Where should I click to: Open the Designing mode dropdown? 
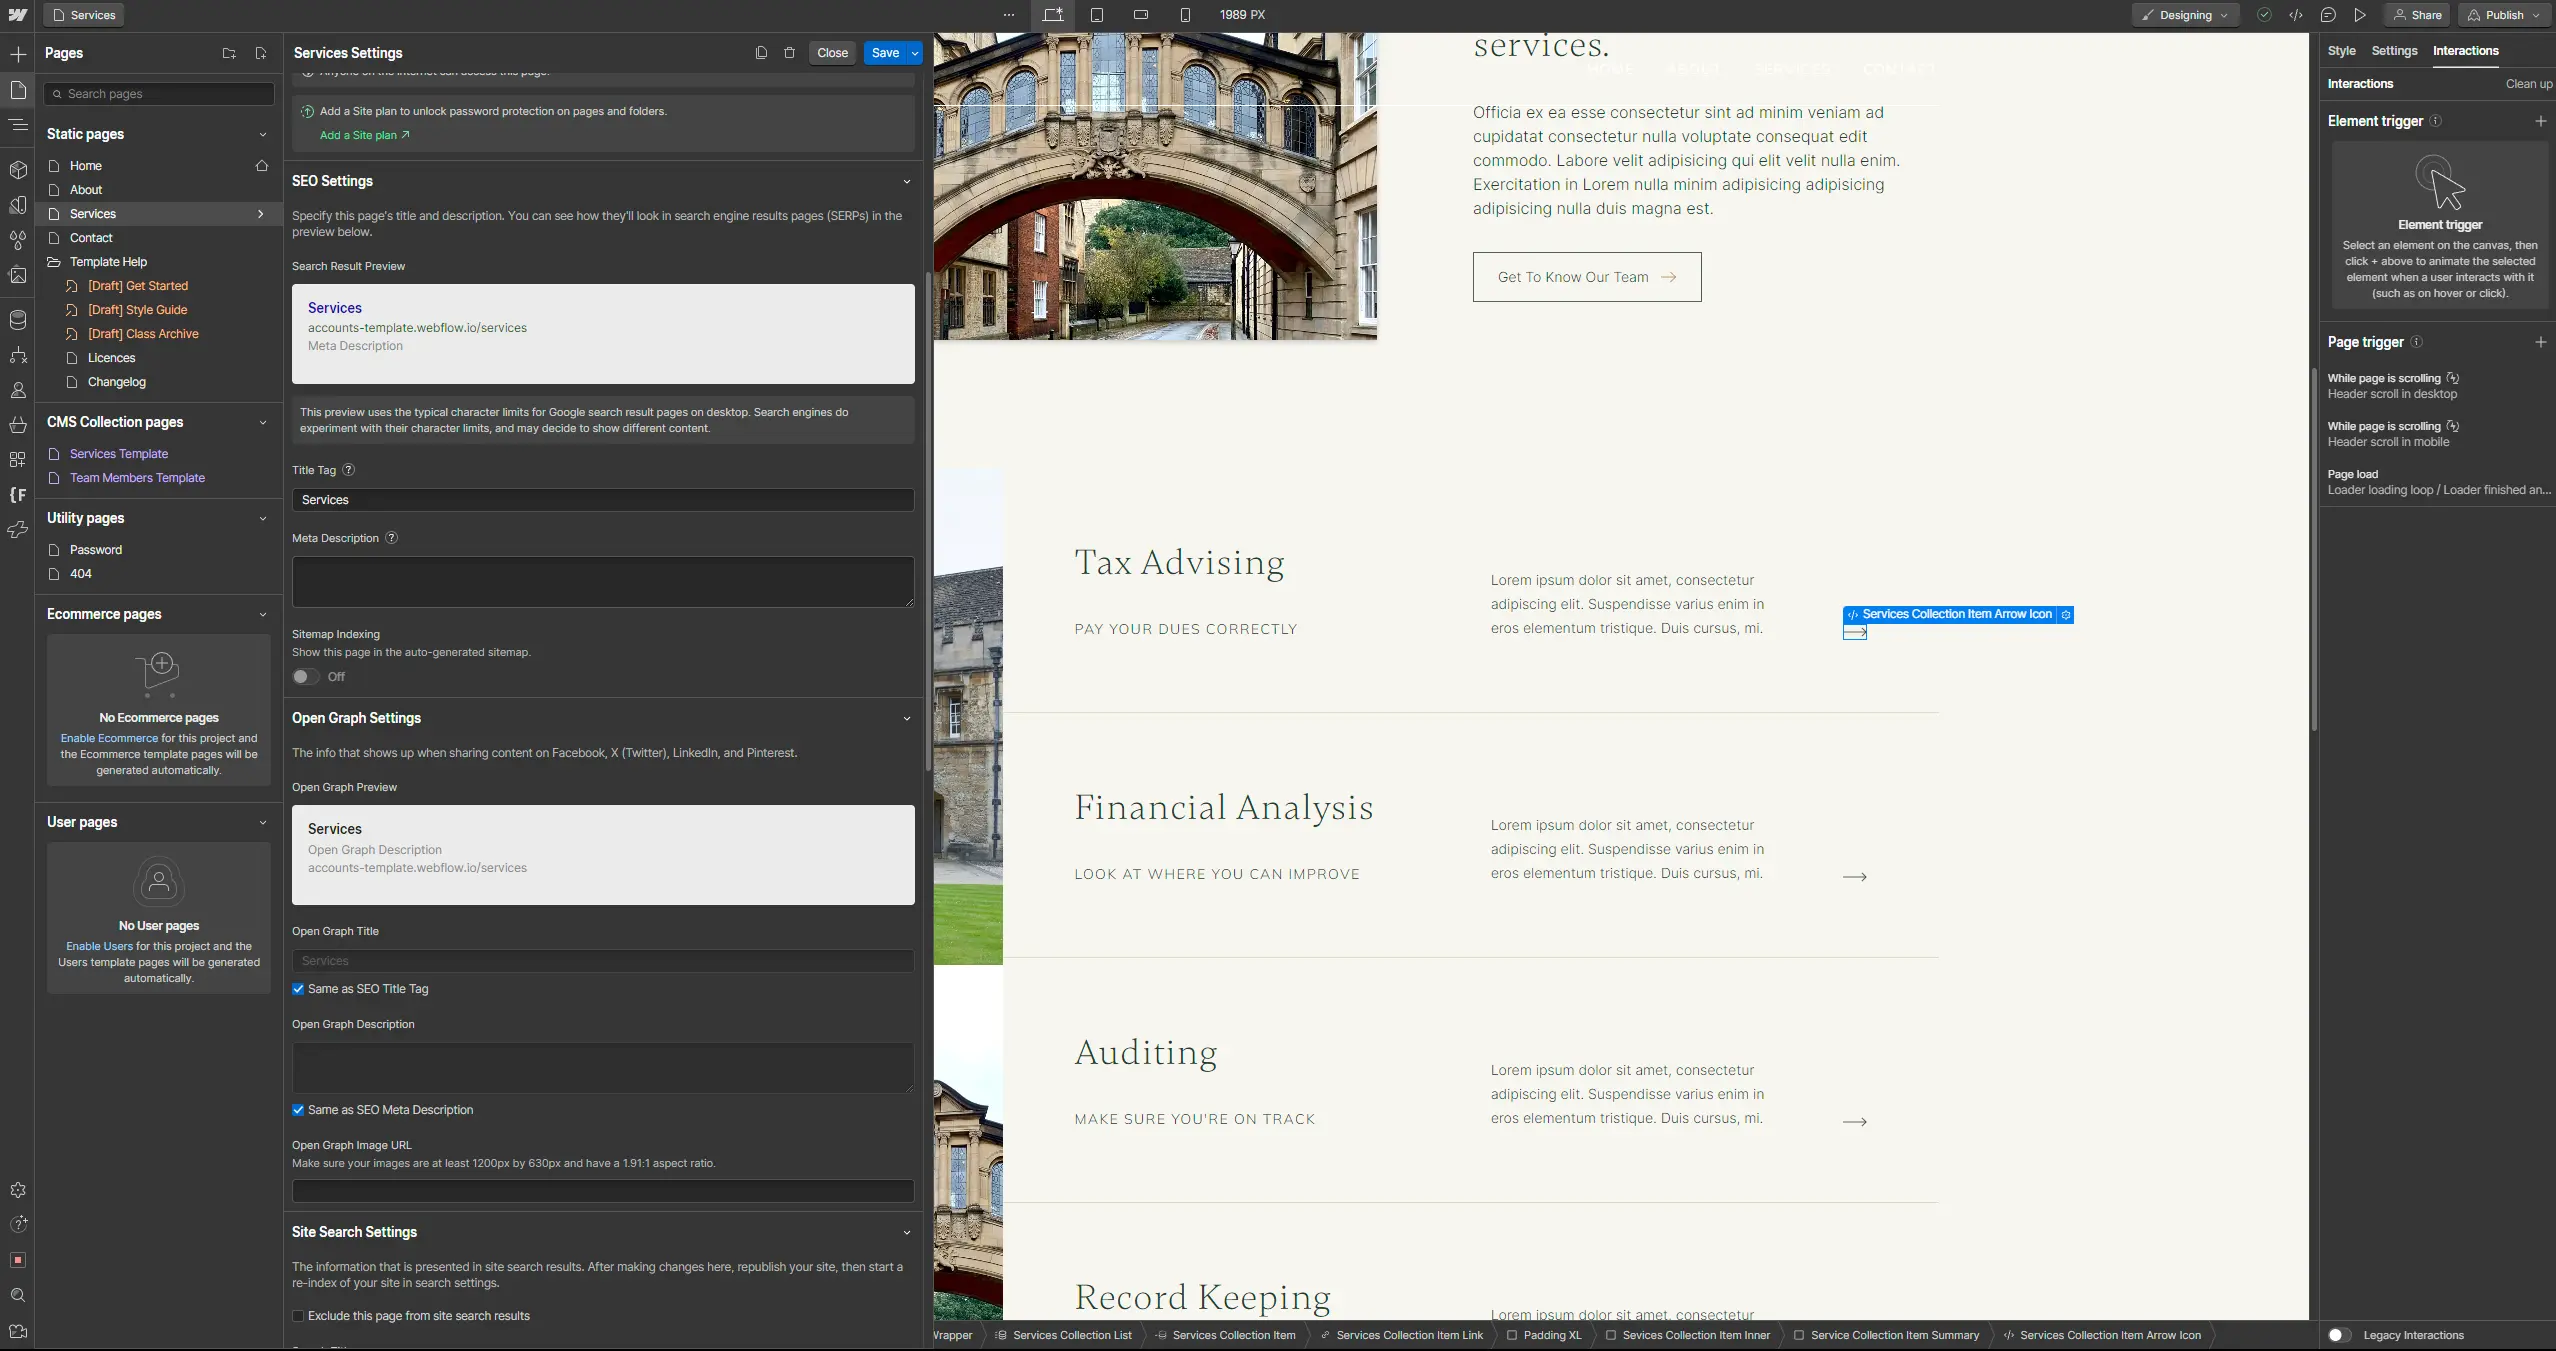click(2185, 15)
